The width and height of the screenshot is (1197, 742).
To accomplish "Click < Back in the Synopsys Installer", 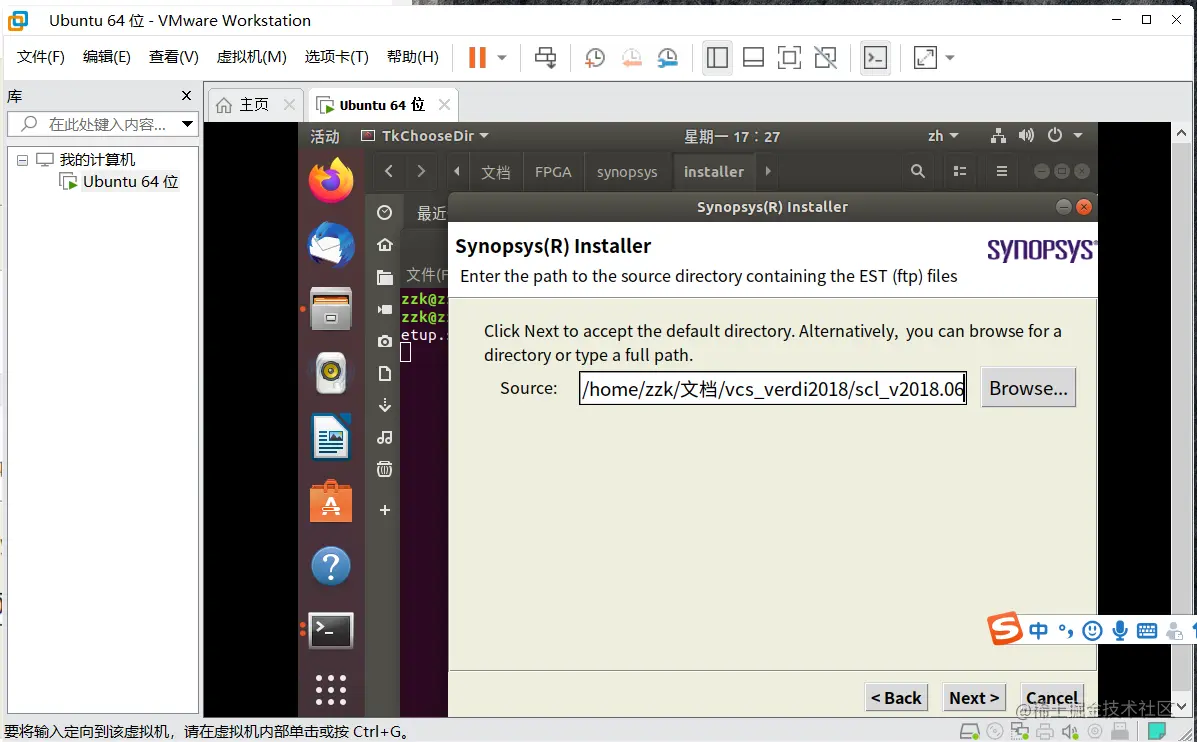I will [x=896, y=698].
